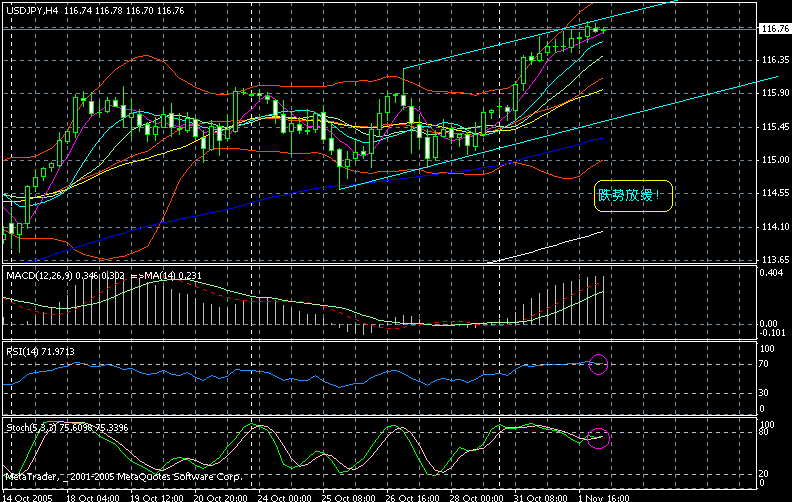
Task: Click the 14 Oct 2005 date label
Action: point(27,498)
